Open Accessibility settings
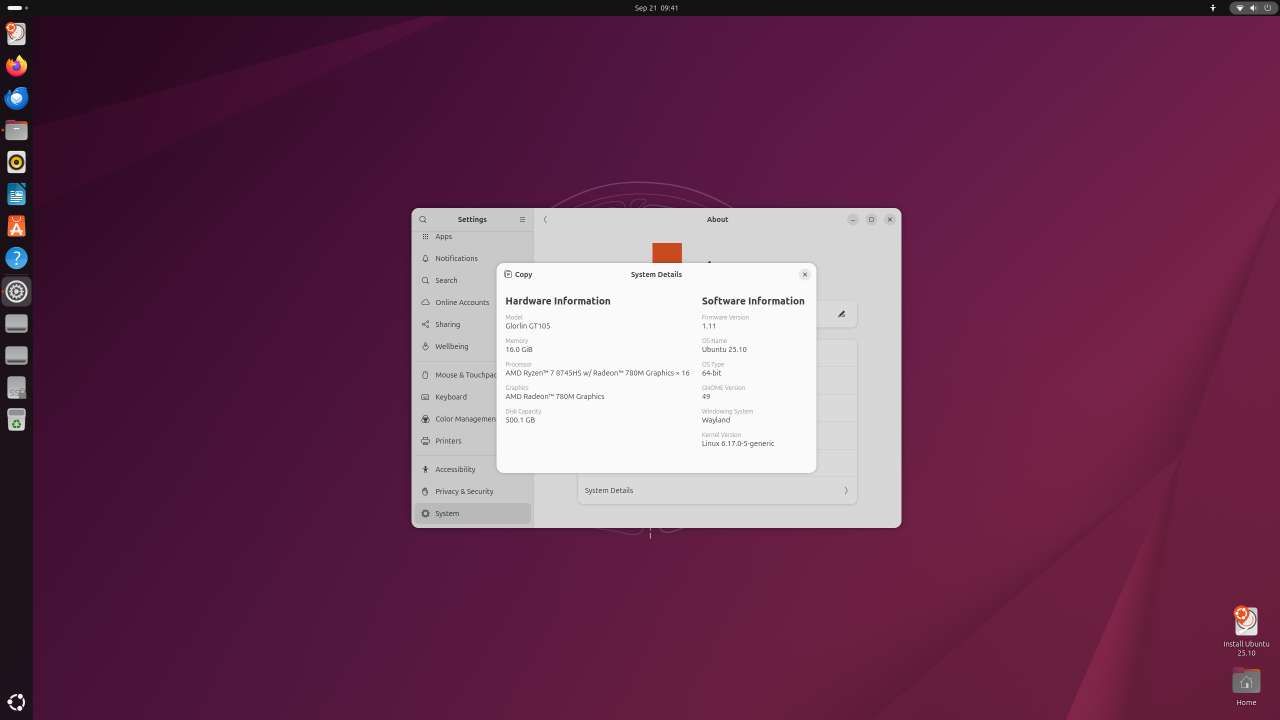 (473, 469)
